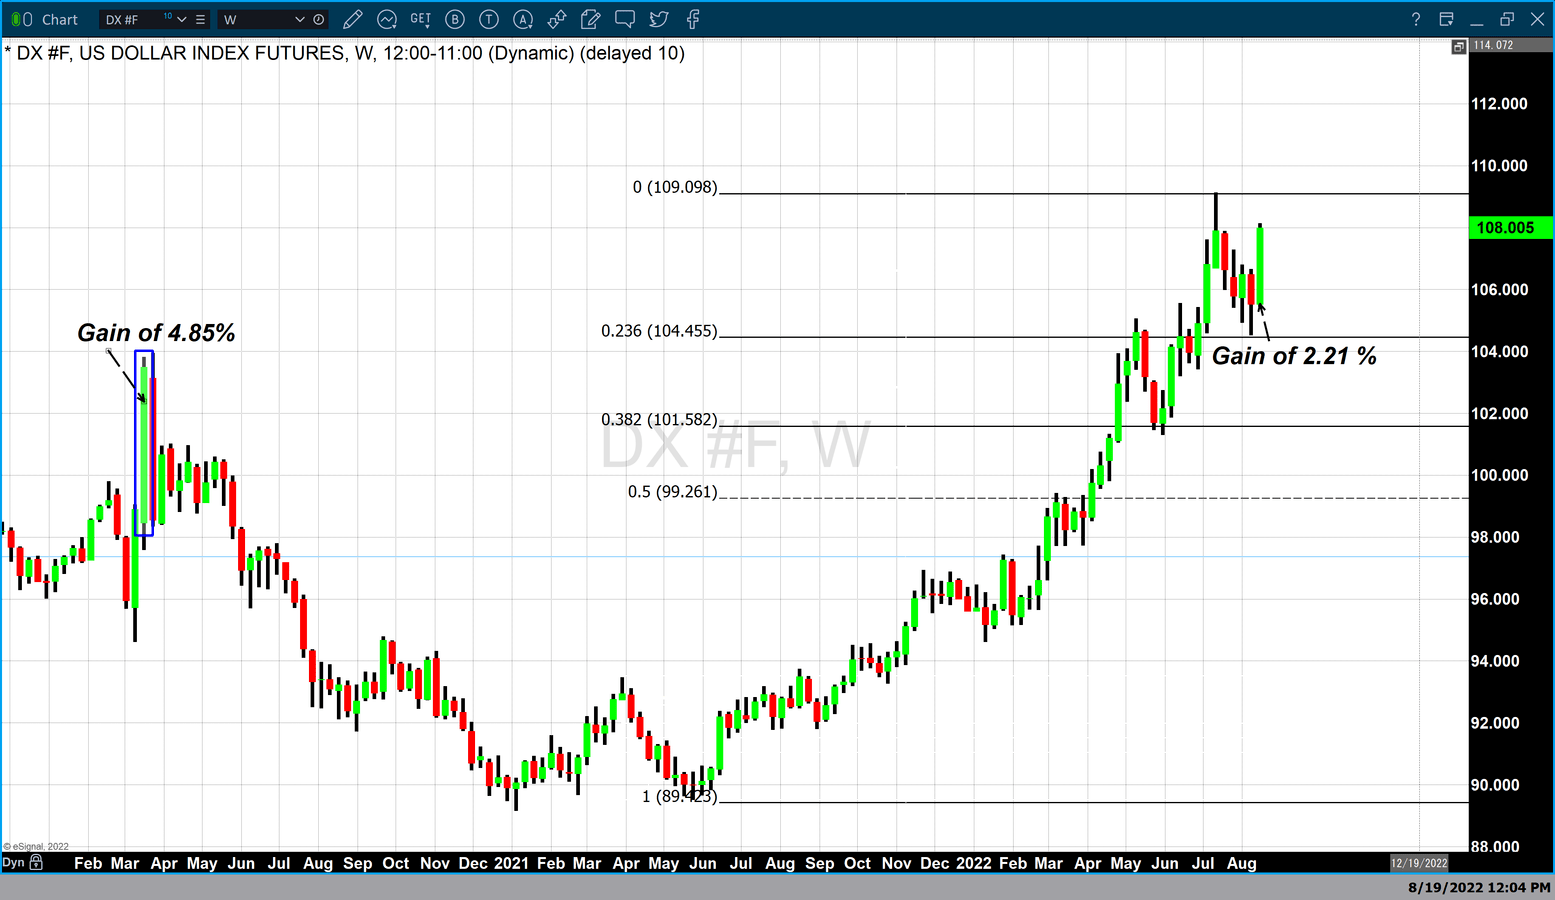
Task: Select the Aug label on the time axis
Action: tap(1241, 863)
